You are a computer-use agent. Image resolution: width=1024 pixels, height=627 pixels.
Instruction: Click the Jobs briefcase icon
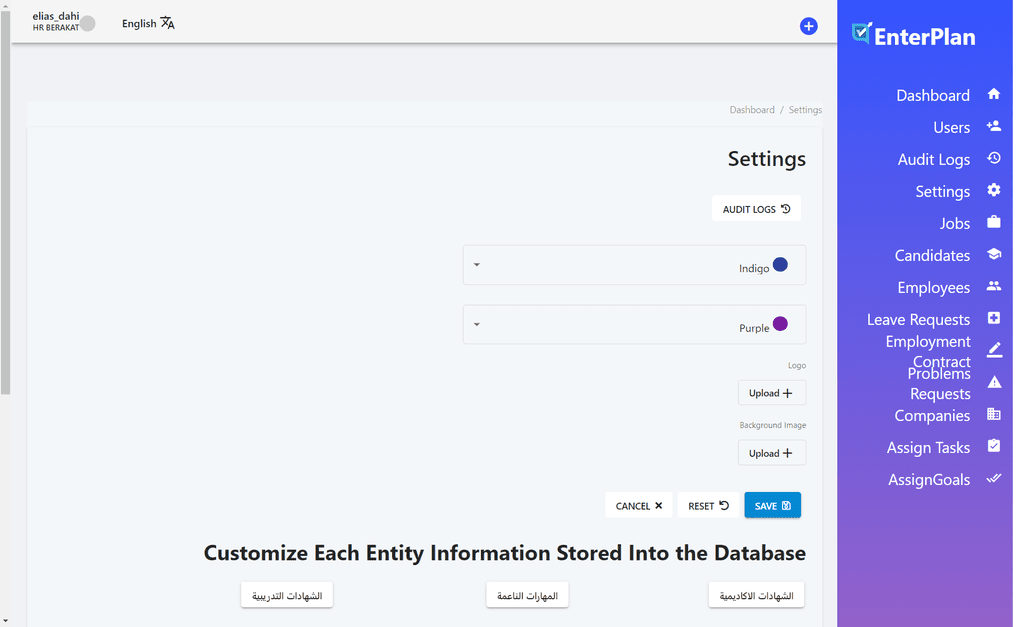click(993, 222)
